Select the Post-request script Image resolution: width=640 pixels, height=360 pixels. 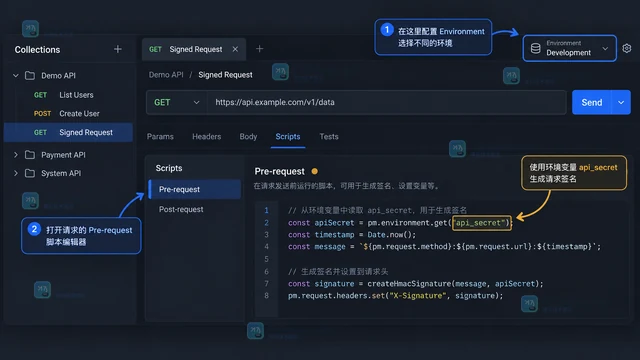(x=195, y=209)
